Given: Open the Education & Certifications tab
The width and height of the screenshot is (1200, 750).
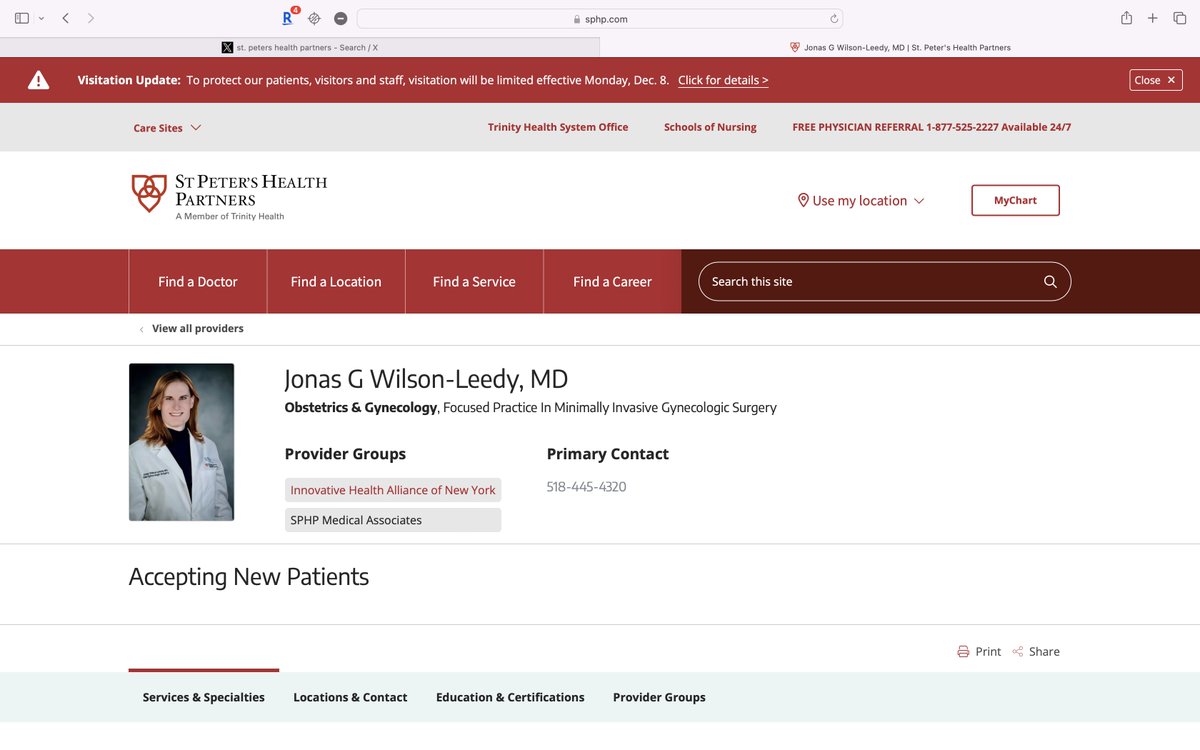Looking at the screenshot, I should point(510,697).
